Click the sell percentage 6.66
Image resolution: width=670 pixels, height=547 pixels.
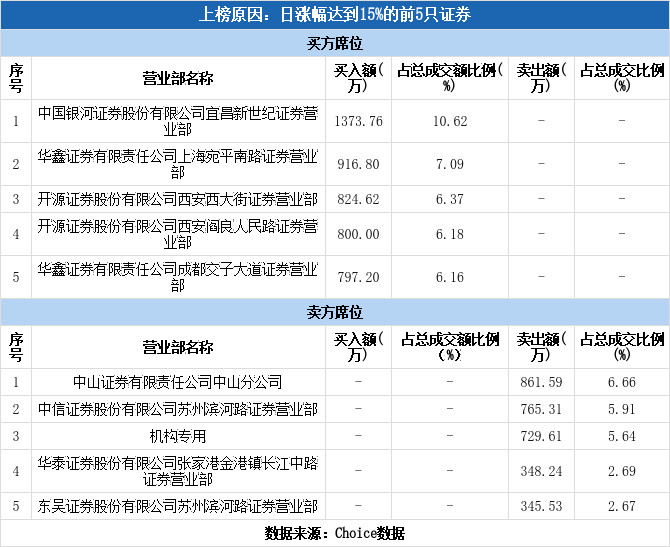(622, 382)
